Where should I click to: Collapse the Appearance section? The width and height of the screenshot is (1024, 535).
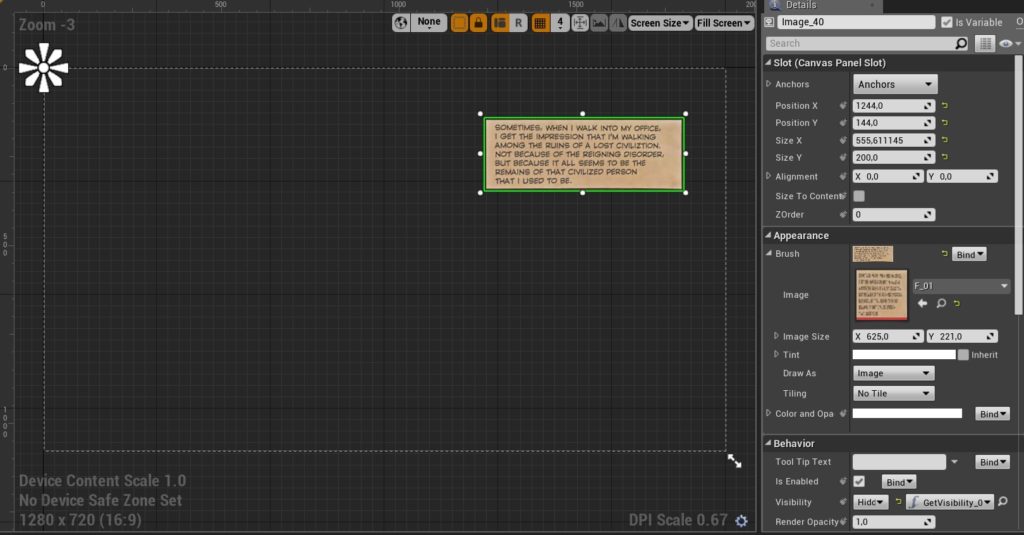coord(768,235)
